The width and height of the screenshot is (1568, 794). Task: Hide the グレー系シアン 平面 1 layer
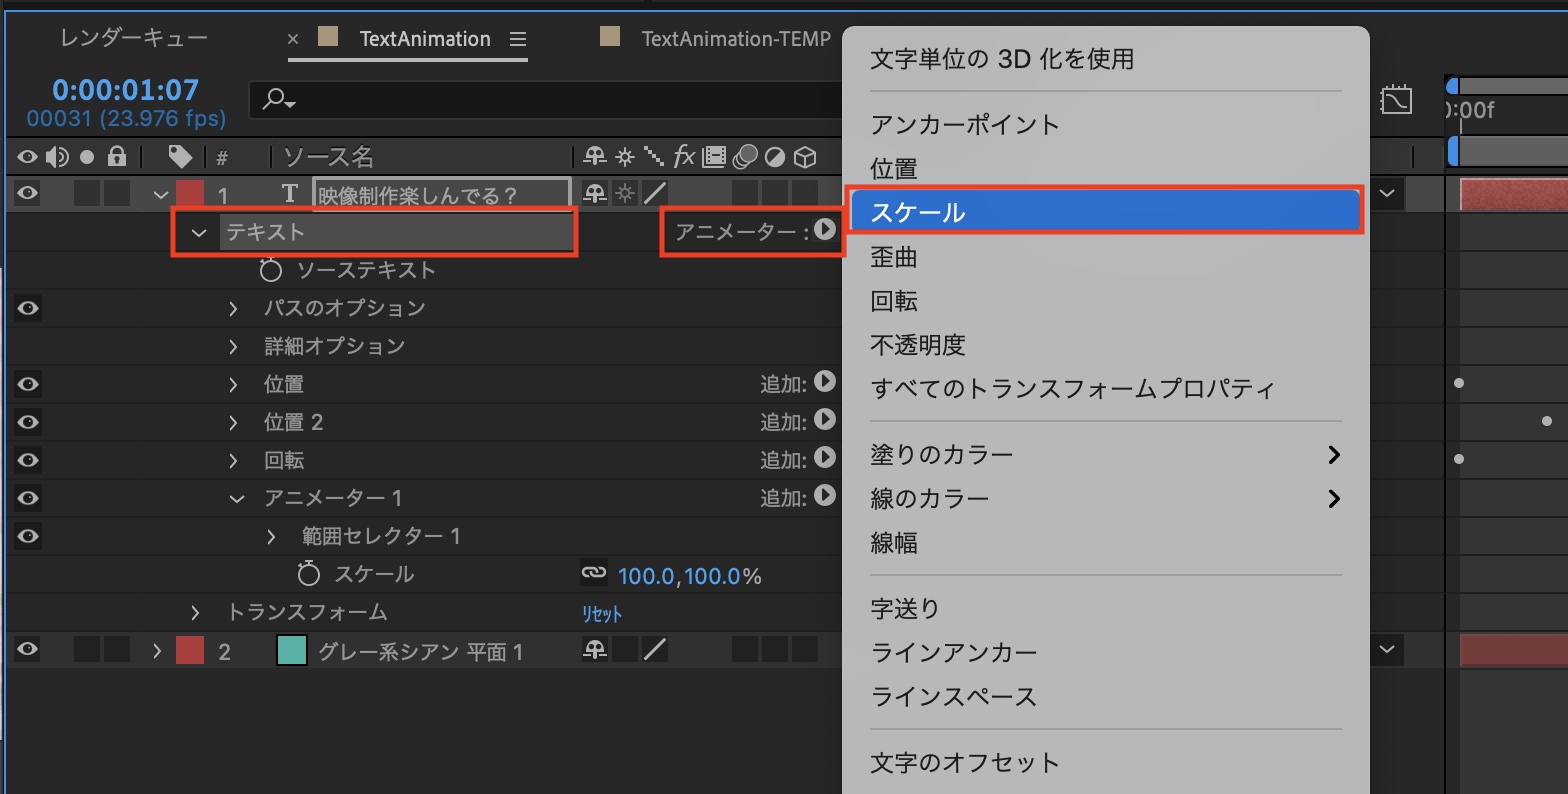click(x=28, y=650)
